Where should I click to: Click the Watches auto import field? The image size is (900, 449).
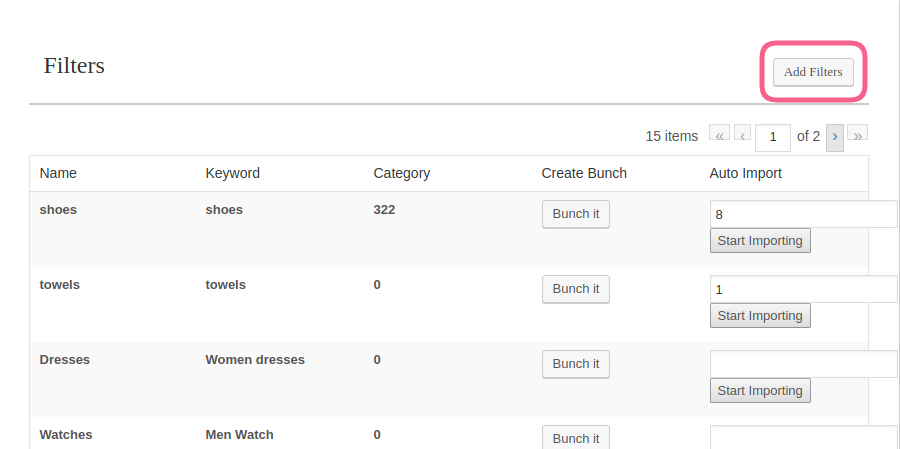803,437
